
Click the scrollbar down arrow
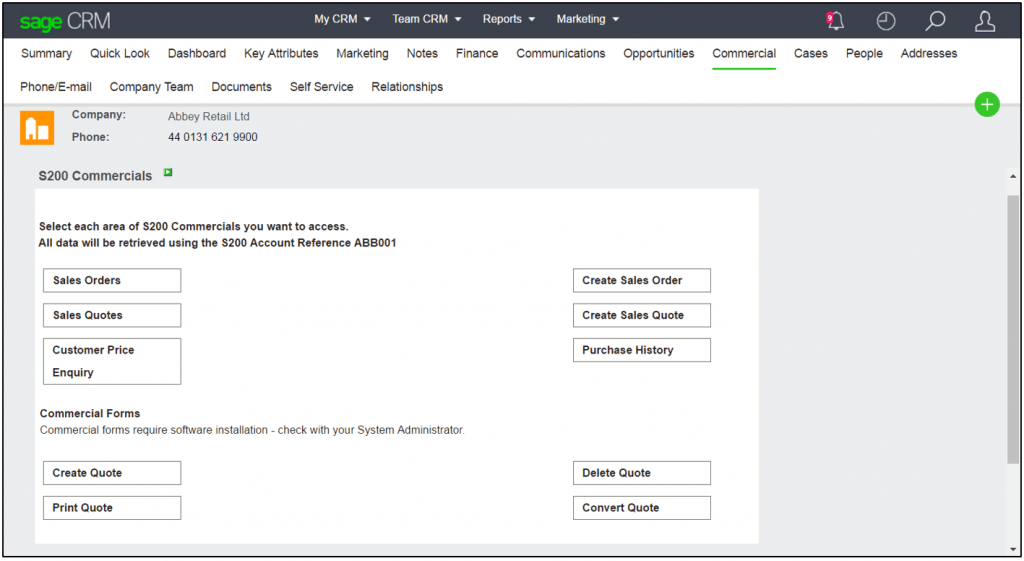[x=1012, y=549]
